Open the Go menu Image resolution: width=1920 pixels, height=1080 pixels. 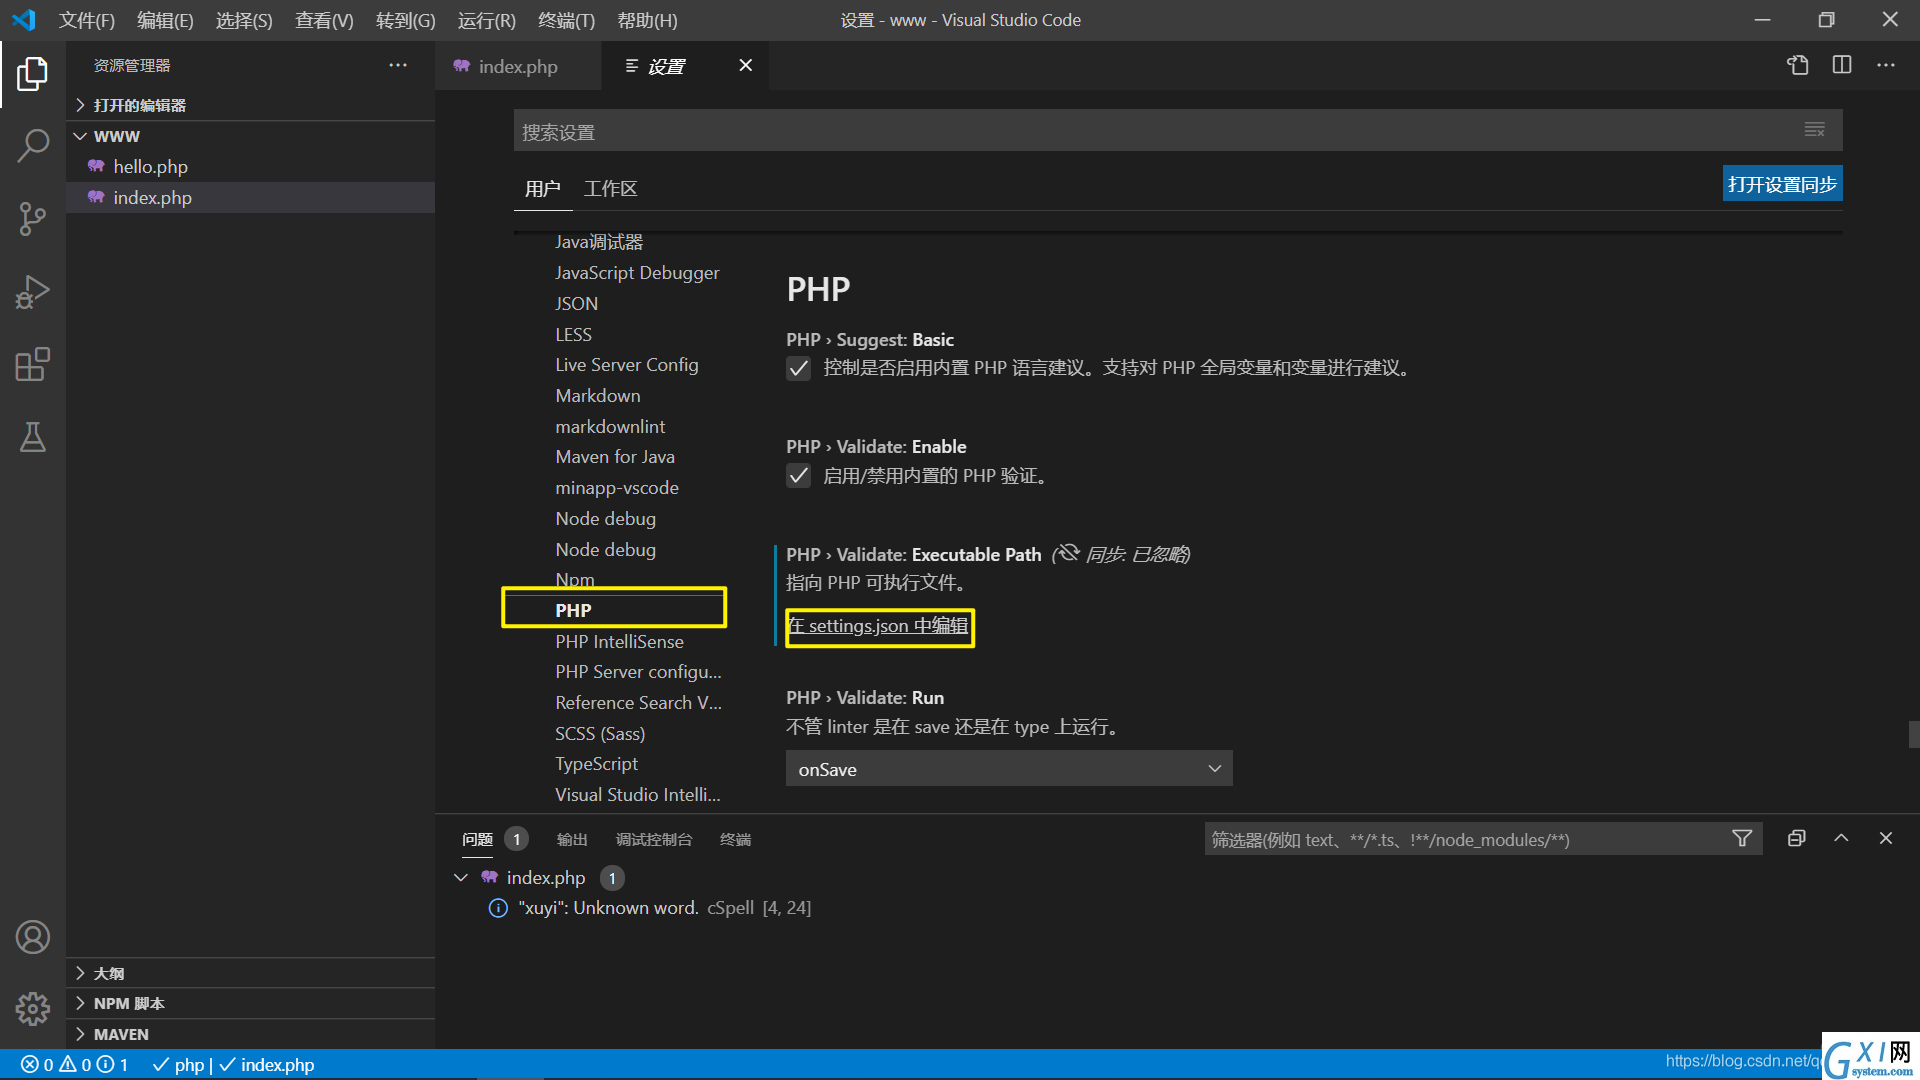tap(405, 20)
